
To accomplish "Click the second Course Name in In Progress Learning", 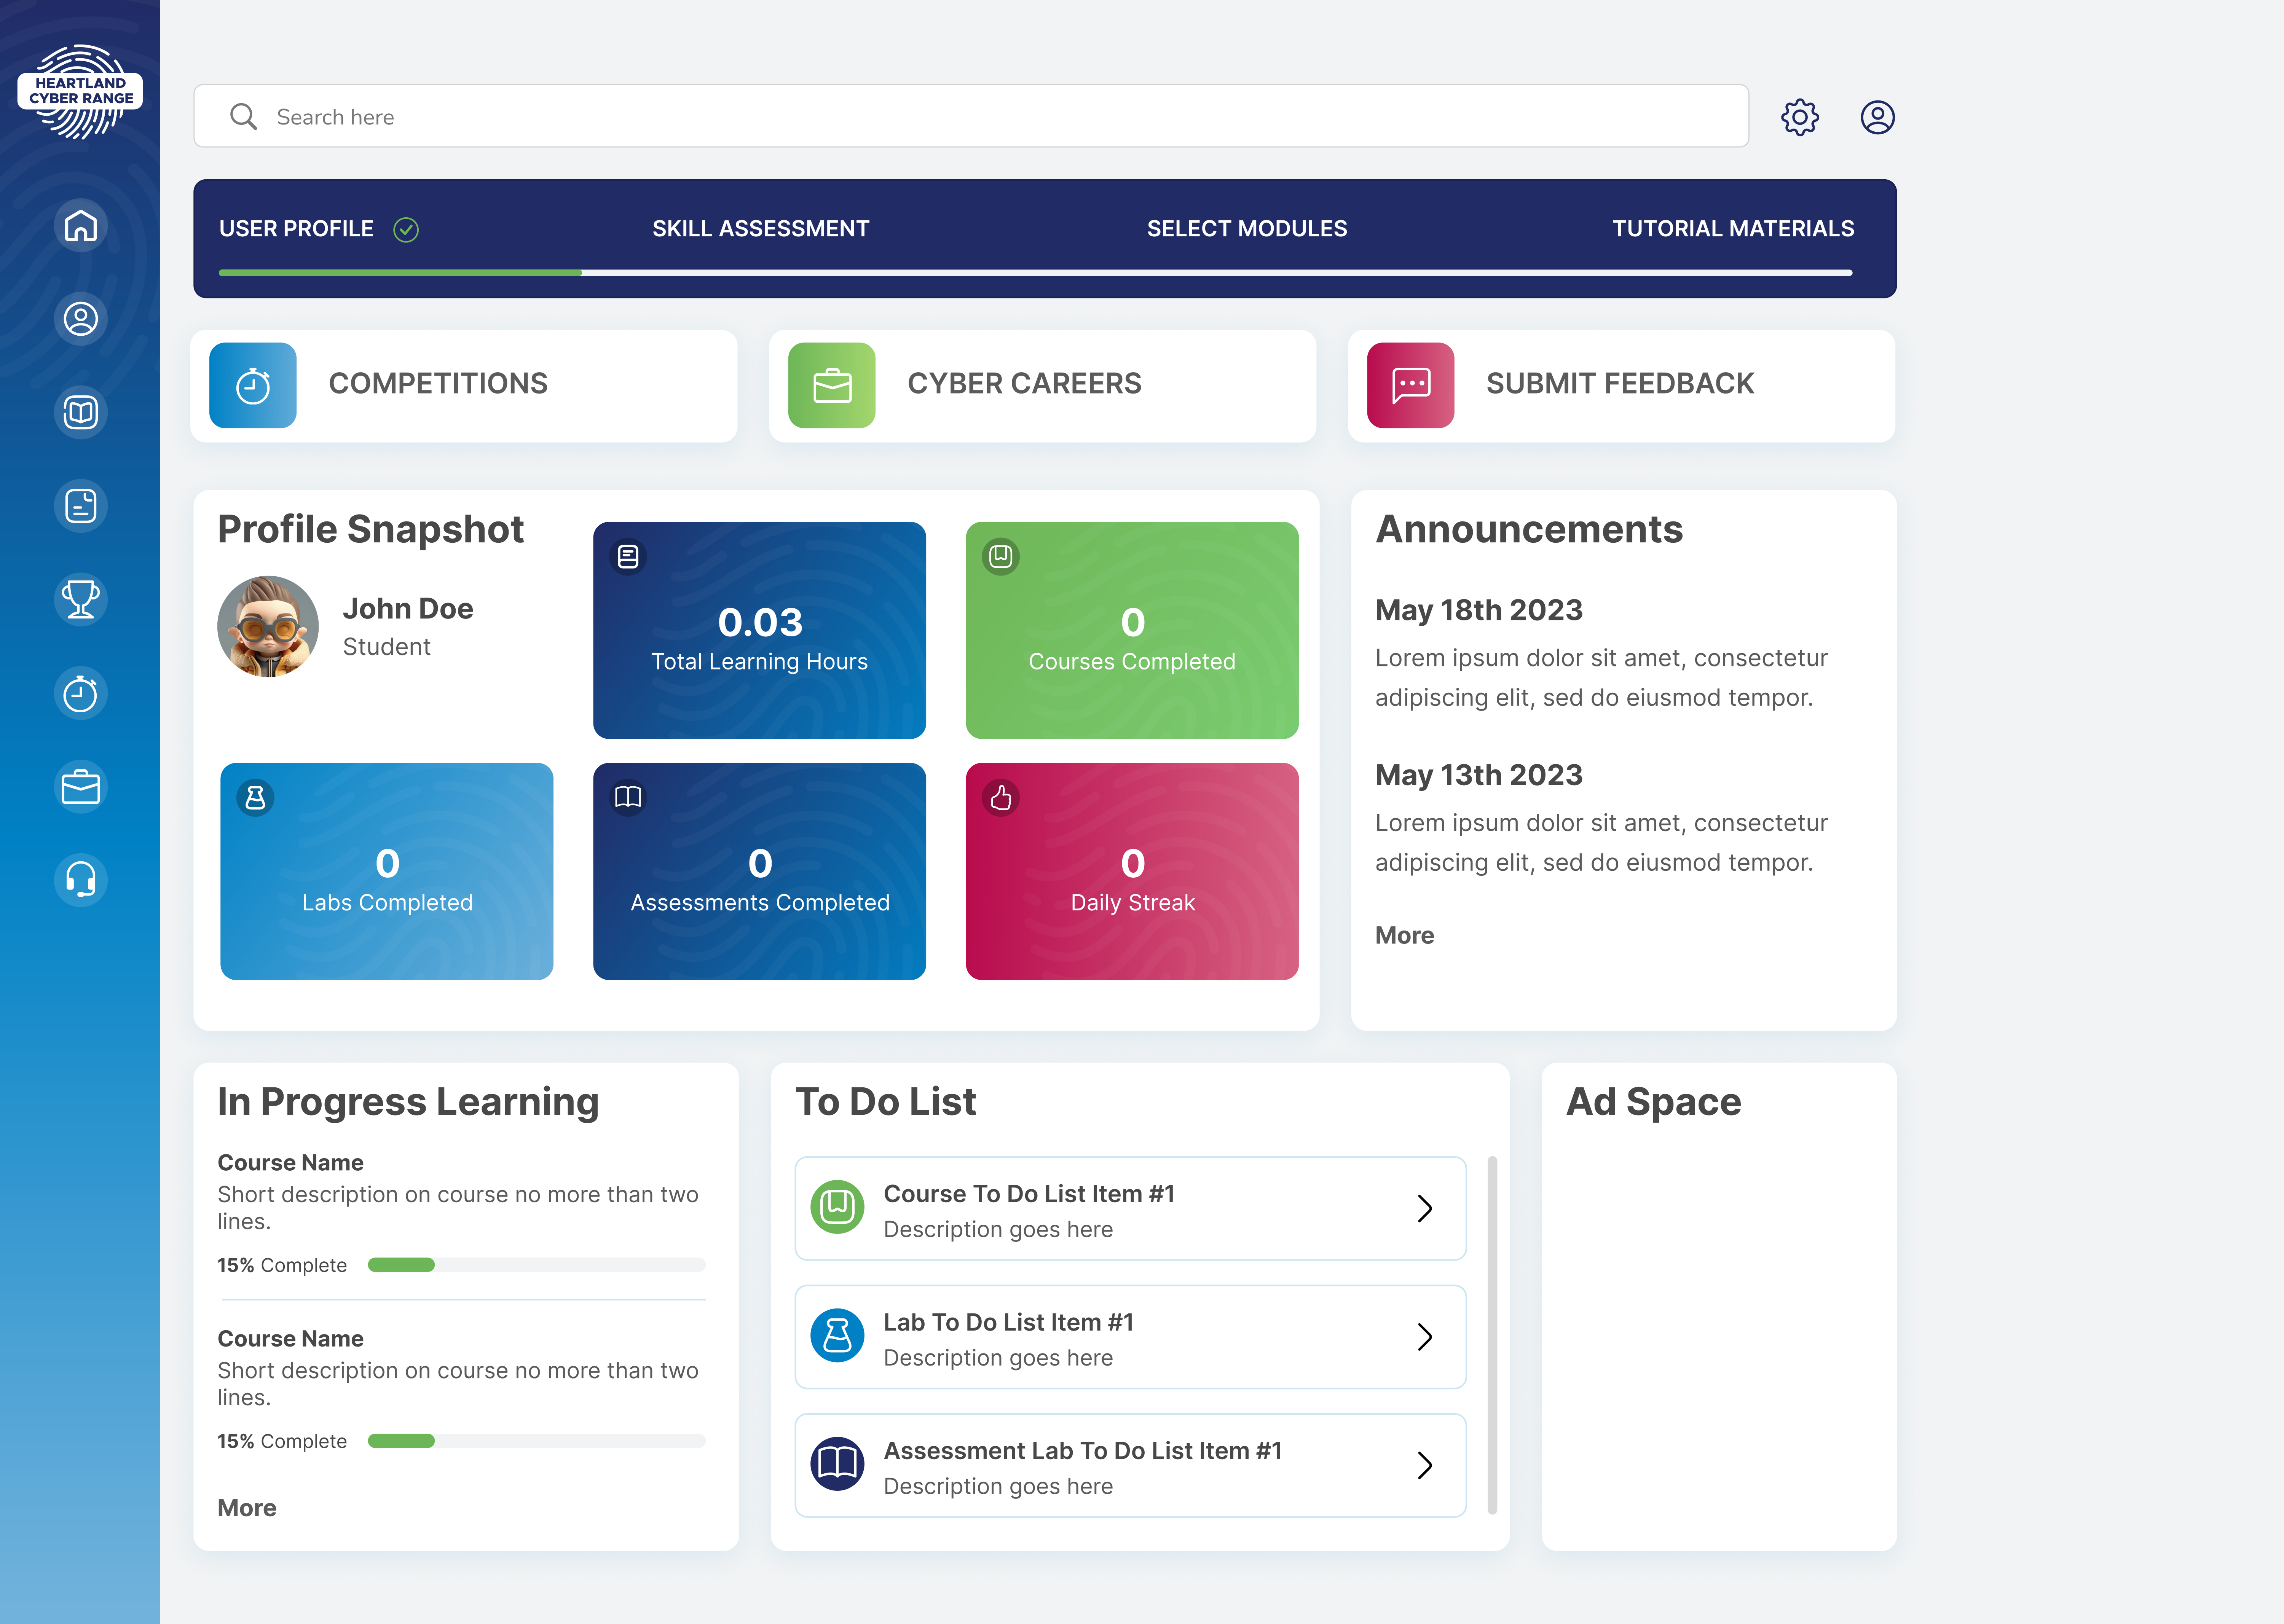I will (290, 1339).
